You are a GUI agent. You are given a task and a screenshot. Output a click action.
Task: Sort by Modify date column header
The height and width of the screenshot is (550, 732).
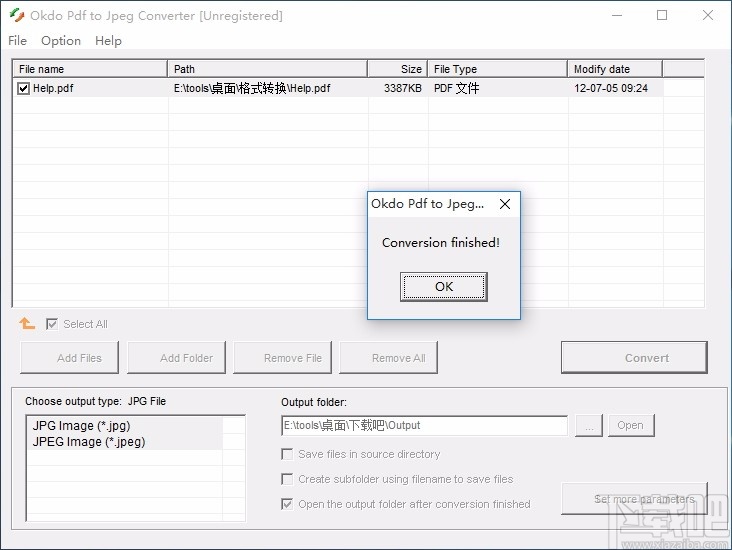[615, 69]
